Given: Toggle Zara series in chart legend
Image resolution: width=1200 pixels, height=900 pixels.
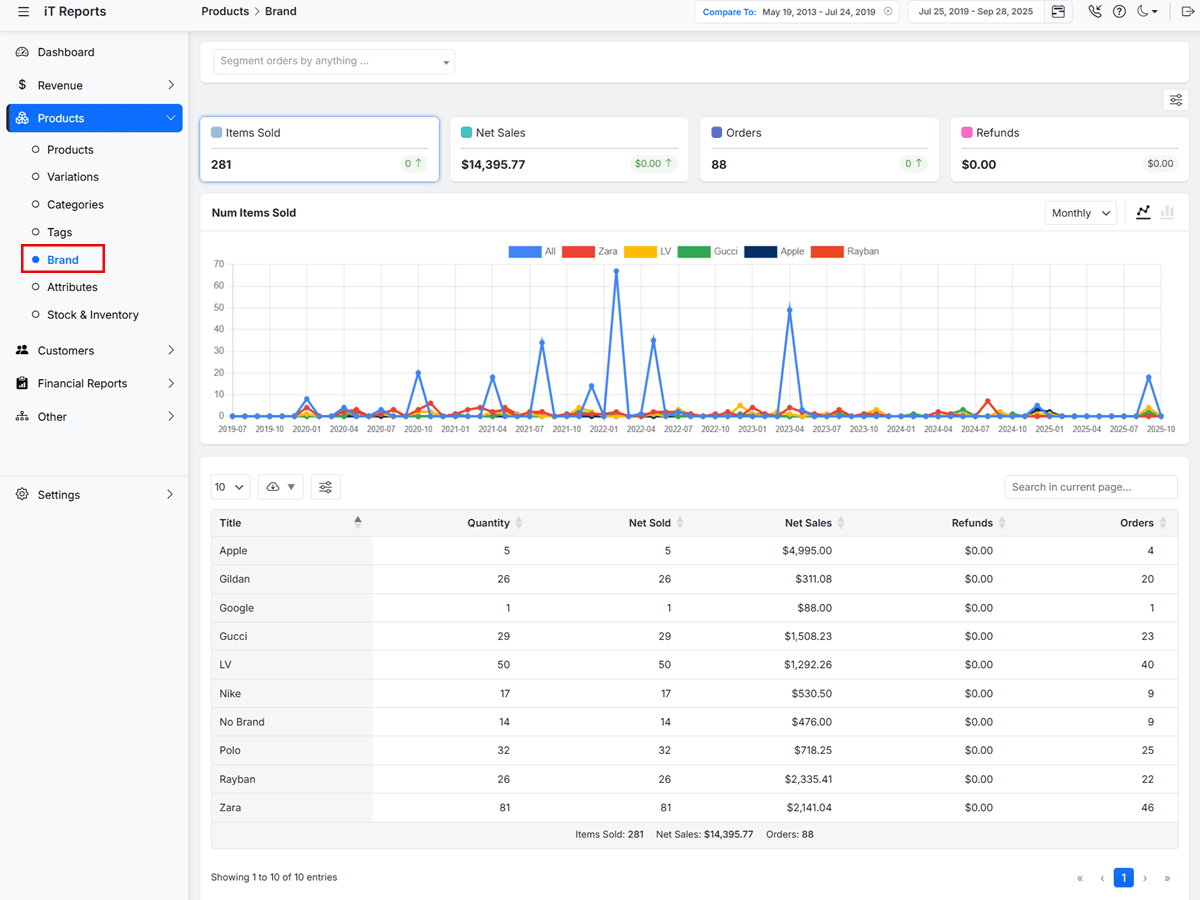Looking at the screenshot, I should [590, 252].
